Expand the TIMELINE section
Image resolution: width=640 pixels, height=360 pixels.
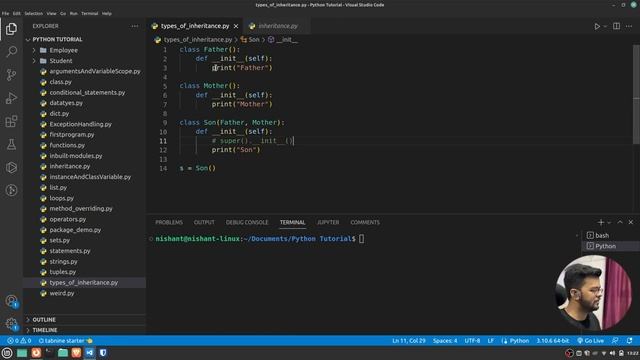(84, 330)
